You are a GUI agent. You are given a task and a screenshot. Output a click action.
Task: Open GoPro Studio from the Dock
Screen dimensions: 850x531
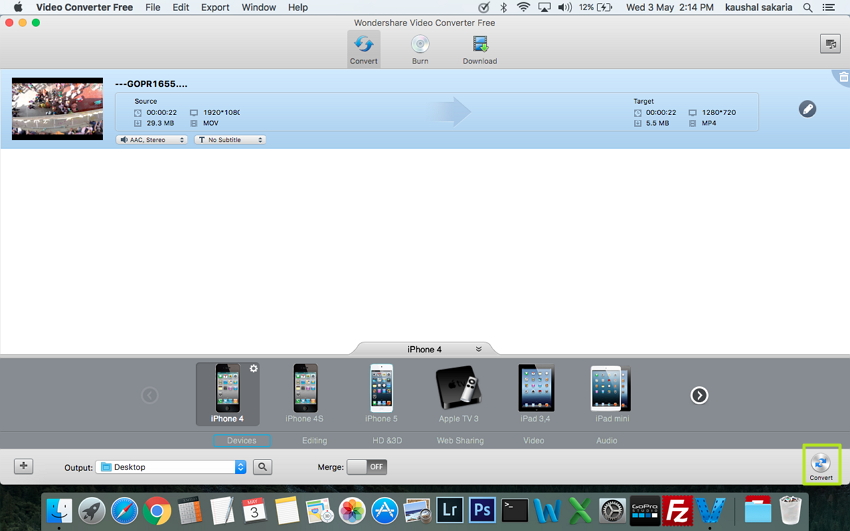[645, 510]
